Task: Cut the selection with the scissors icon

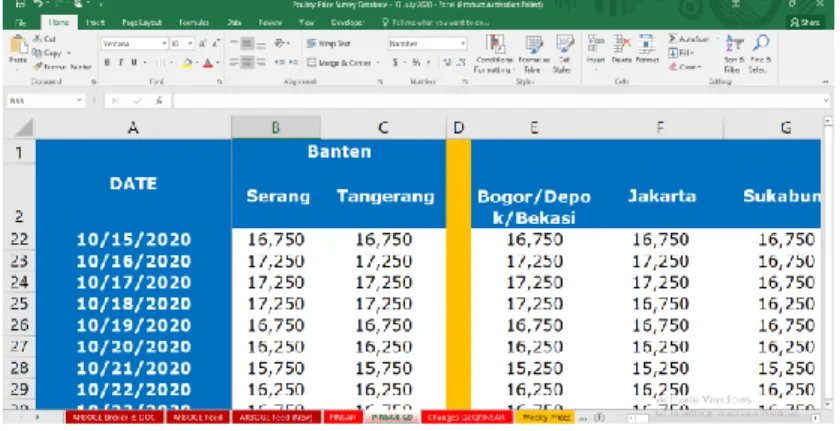Action: point(38,39)
